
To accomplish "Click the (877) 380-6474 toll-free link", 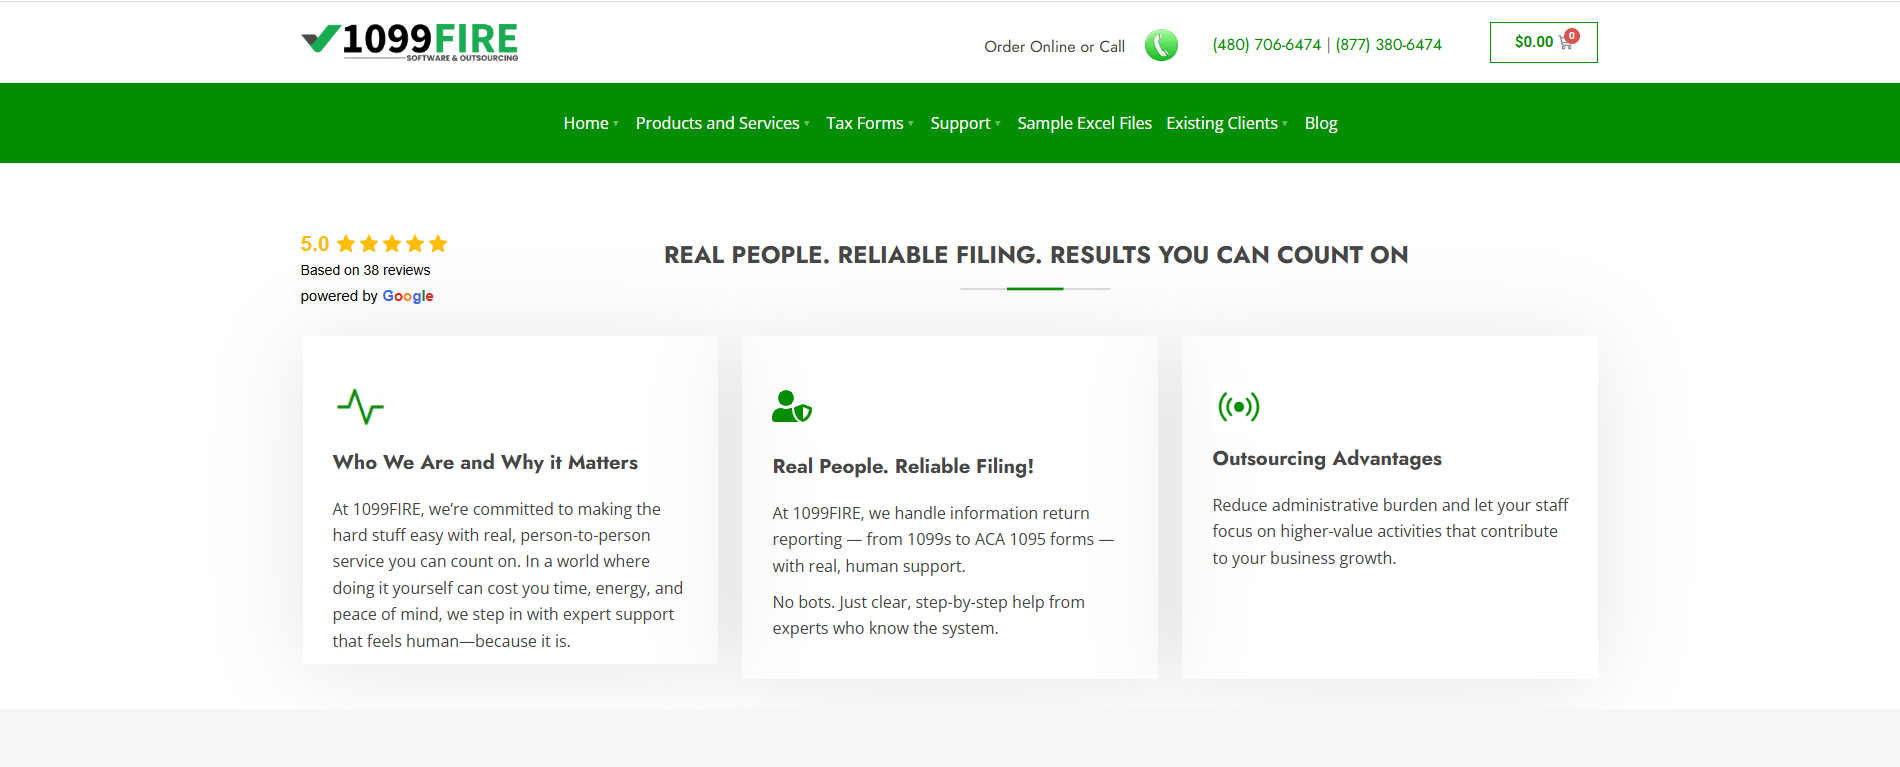I will click(1388, 45).
